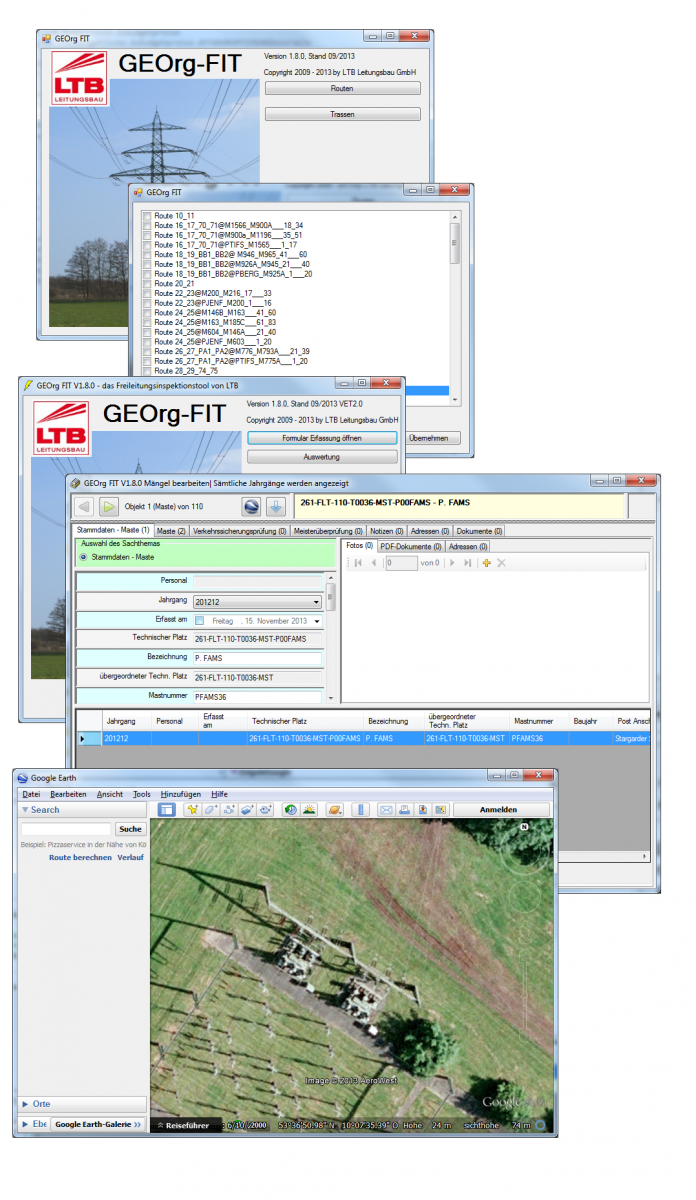The height and width of the screenshot is (1200, 696).
Task: Open Datei menu in Google Earth
Action: click(x=32, y=794)
